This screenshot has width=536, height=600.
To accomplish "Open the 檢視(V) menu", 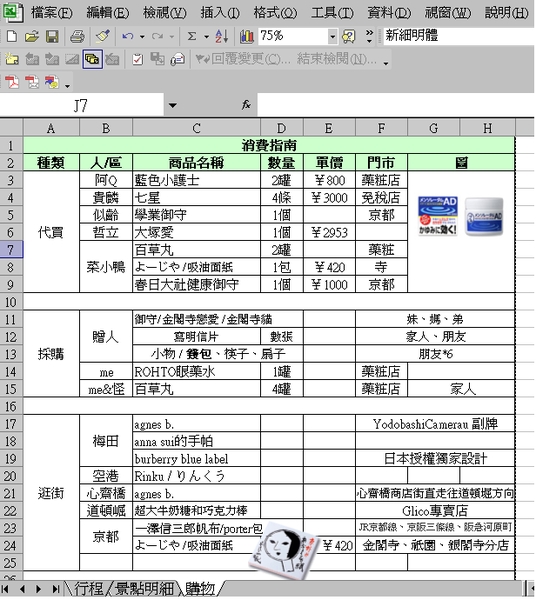I will point(165,13).
